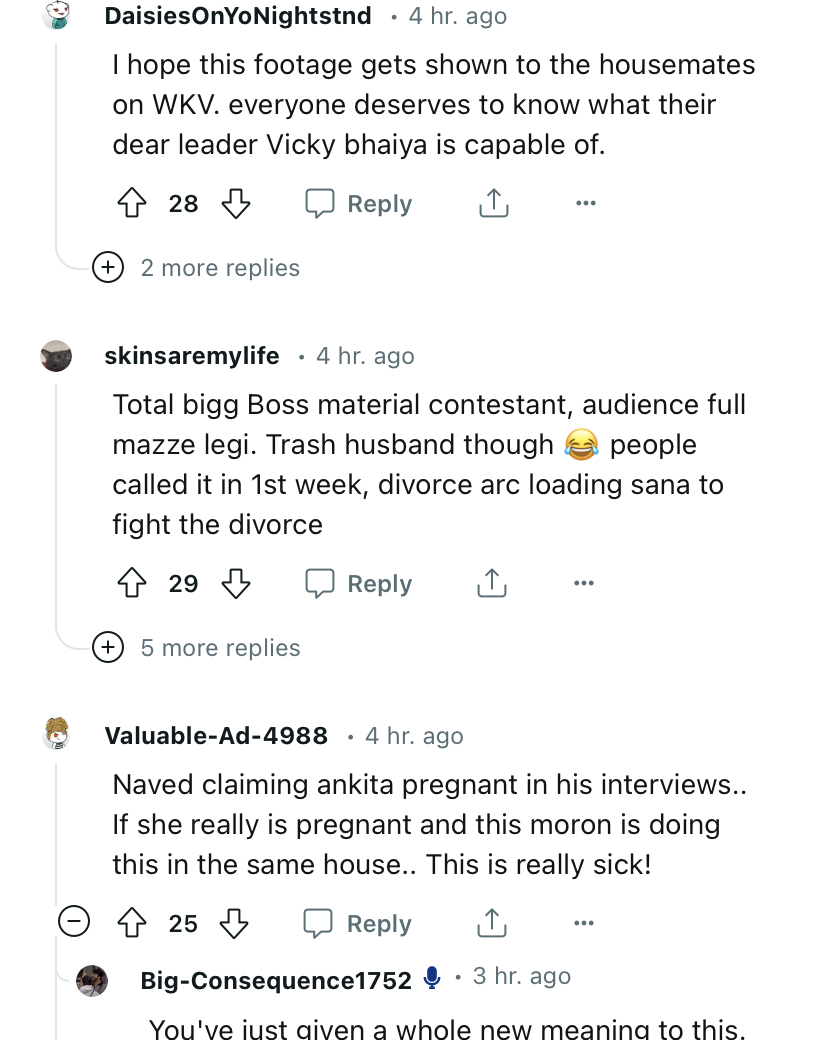The image size is (828, 1040).
Task: Share Valuable-Ad-4988's comment
Action: click(x=493, y=924)
